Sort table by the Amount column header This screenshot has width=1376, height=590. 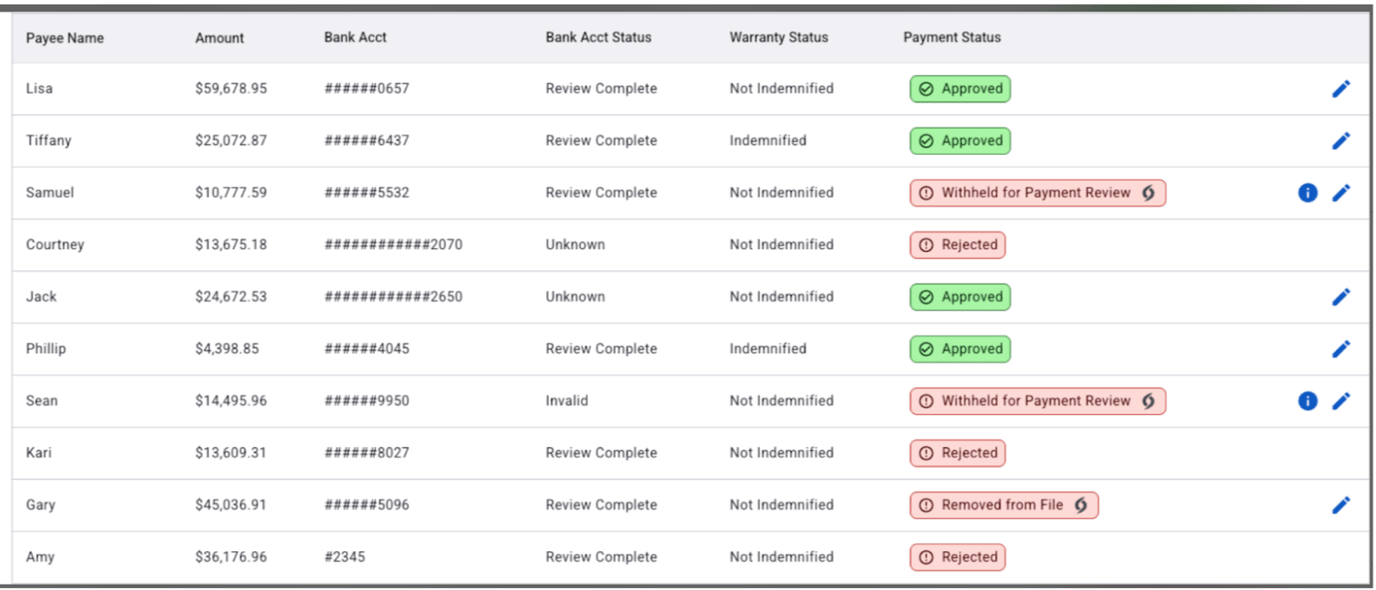(219, 37)
